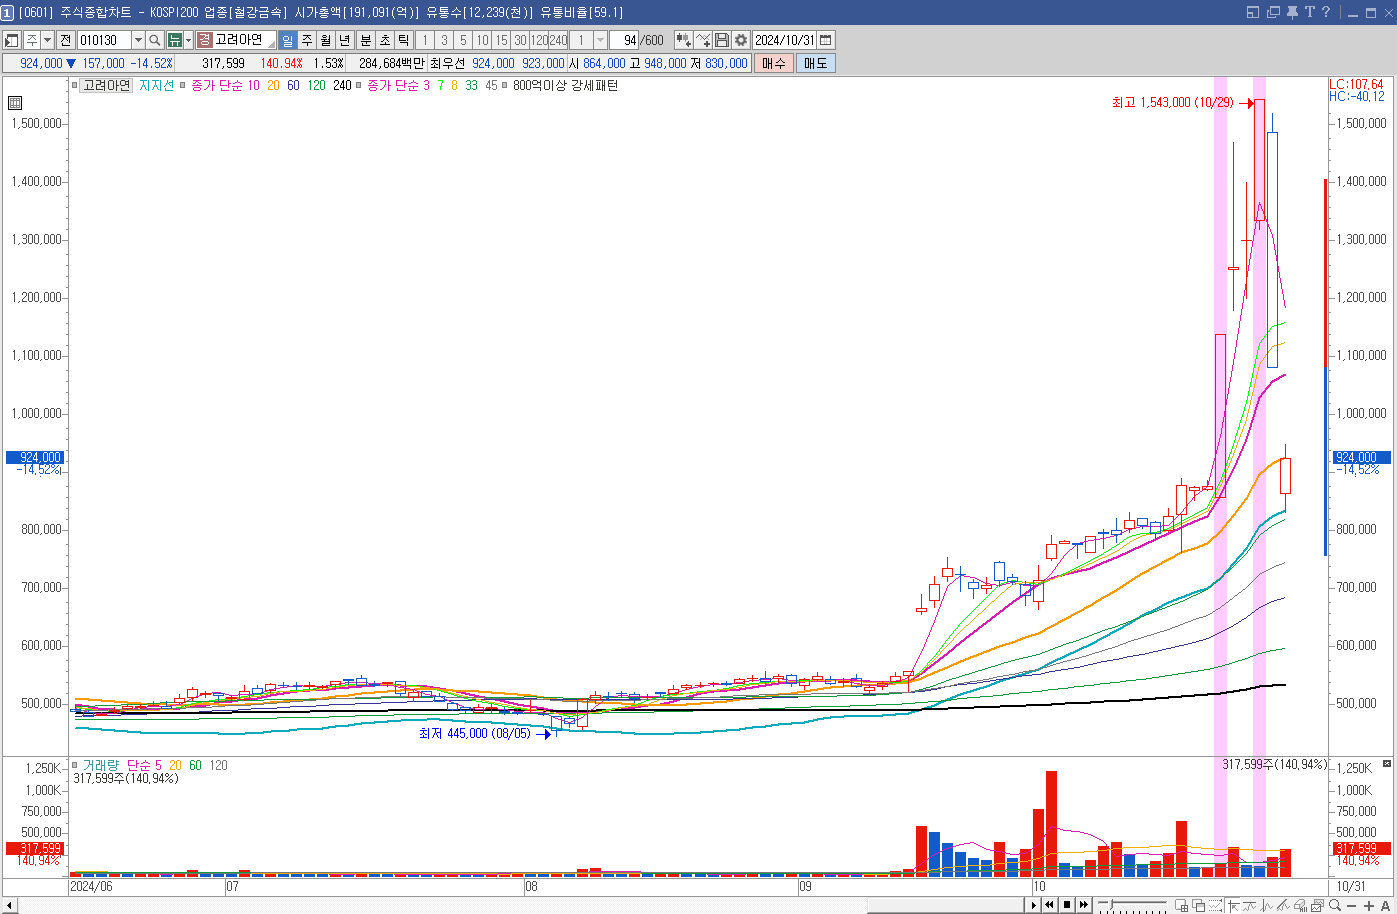Image resolution: width=1397 pixels, height=914 pixels.
Task: Select the 일 (daily) period button
Action: click(x=287, y=40)
